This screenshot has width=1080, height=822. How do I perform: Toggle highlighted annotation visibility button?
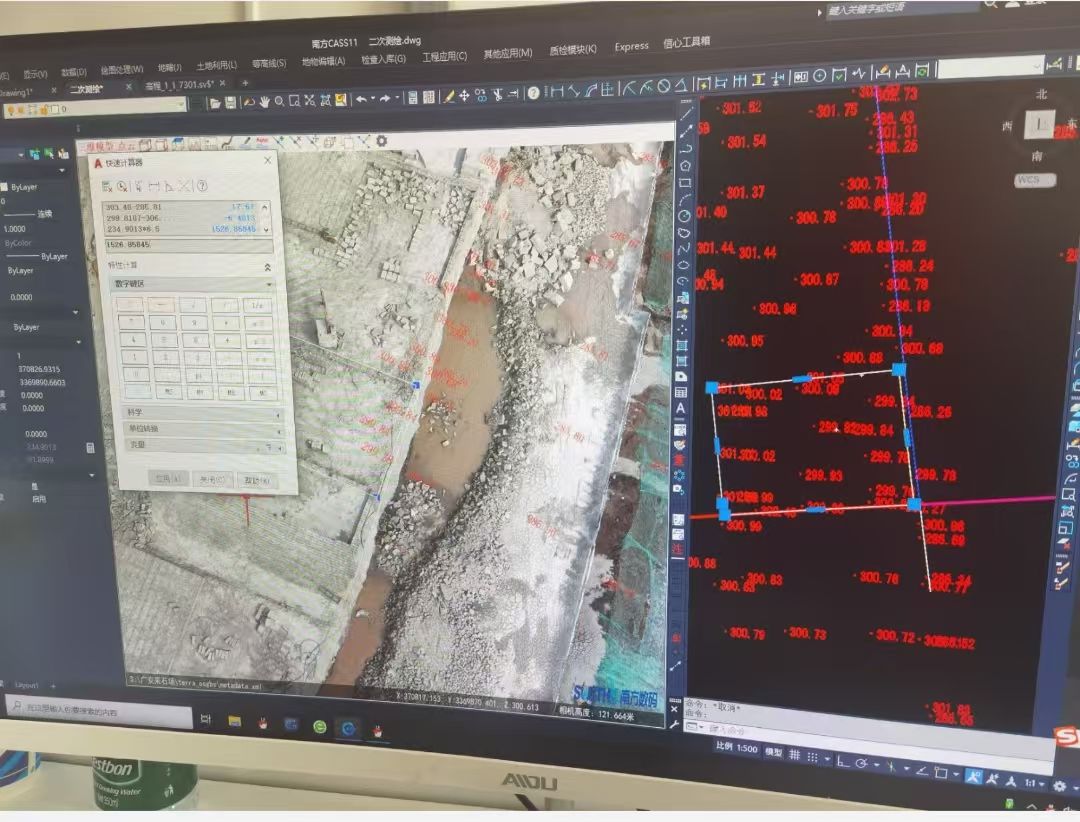point(973,777)
